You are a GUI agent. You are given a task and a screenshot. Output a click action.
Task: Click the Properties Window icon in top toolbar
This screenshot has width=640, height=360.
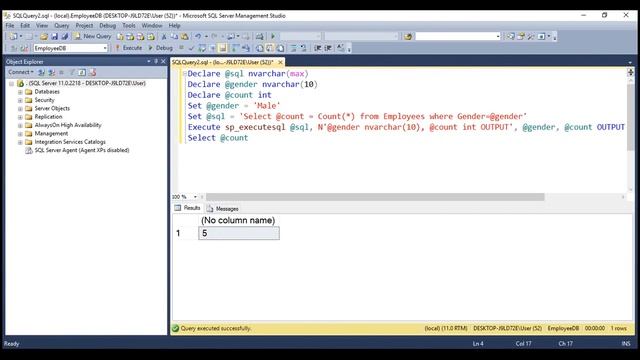pyautogui.click(x=521, y=36)
